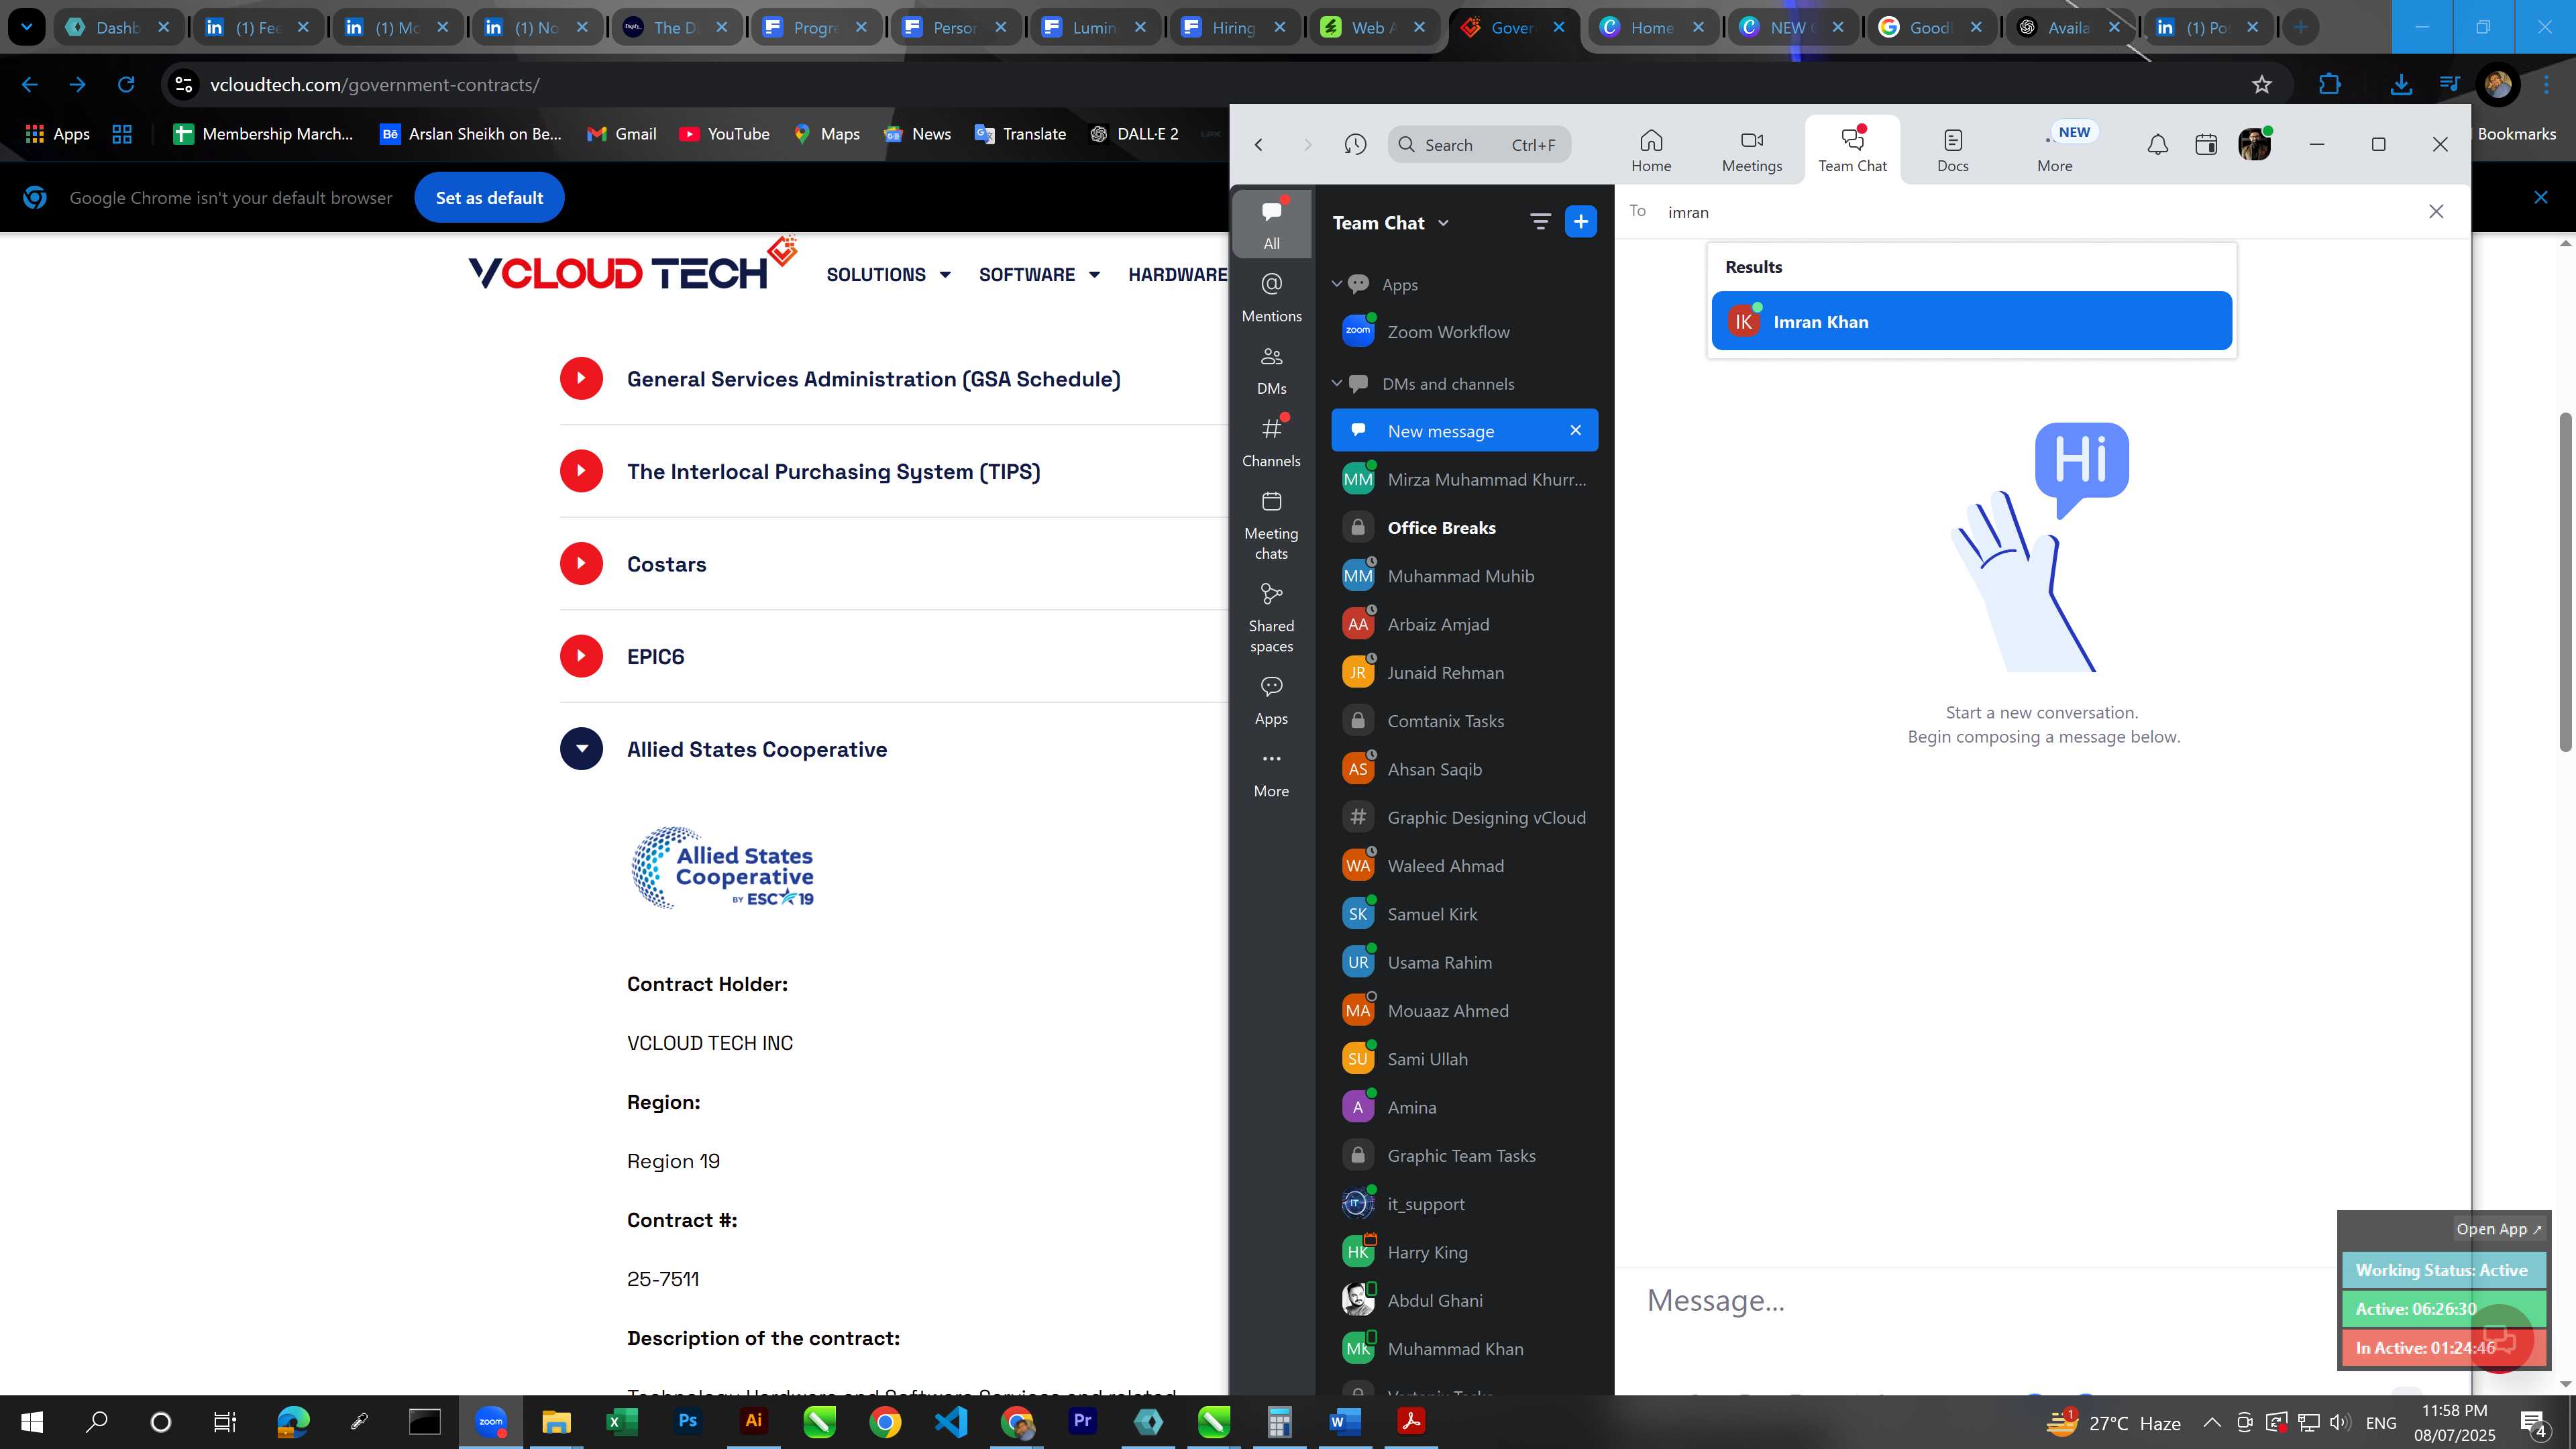The height and width of the screenshot is (1449, 2576).
Task: Open the Gmail bookmark
Action: tap(622, 134)
